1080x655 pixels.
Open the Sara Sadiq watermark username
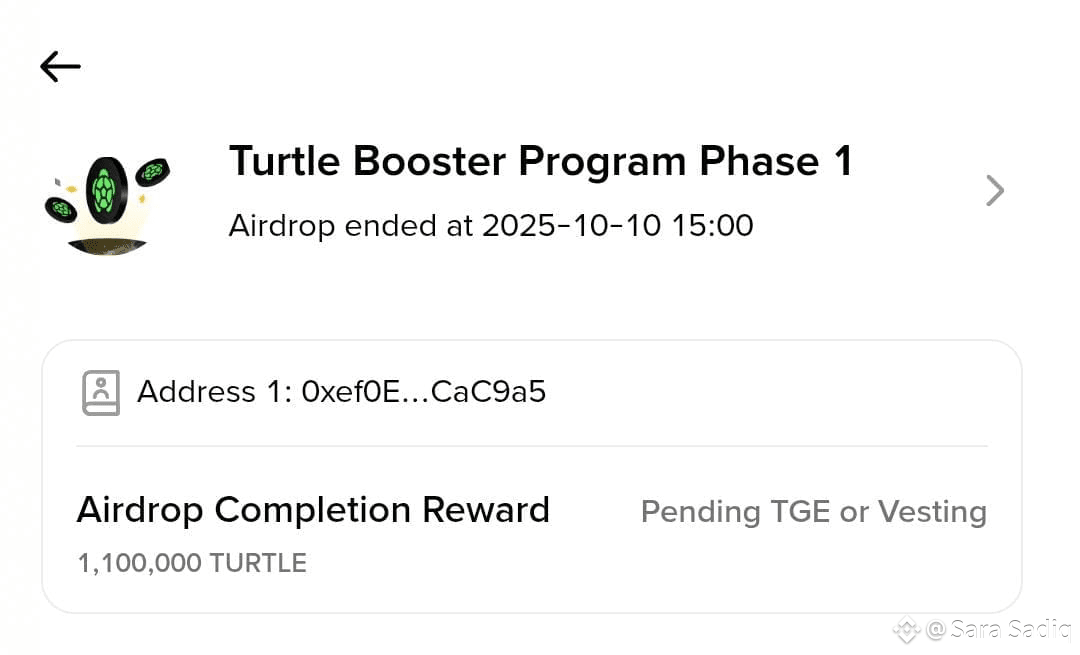(999, 629)
